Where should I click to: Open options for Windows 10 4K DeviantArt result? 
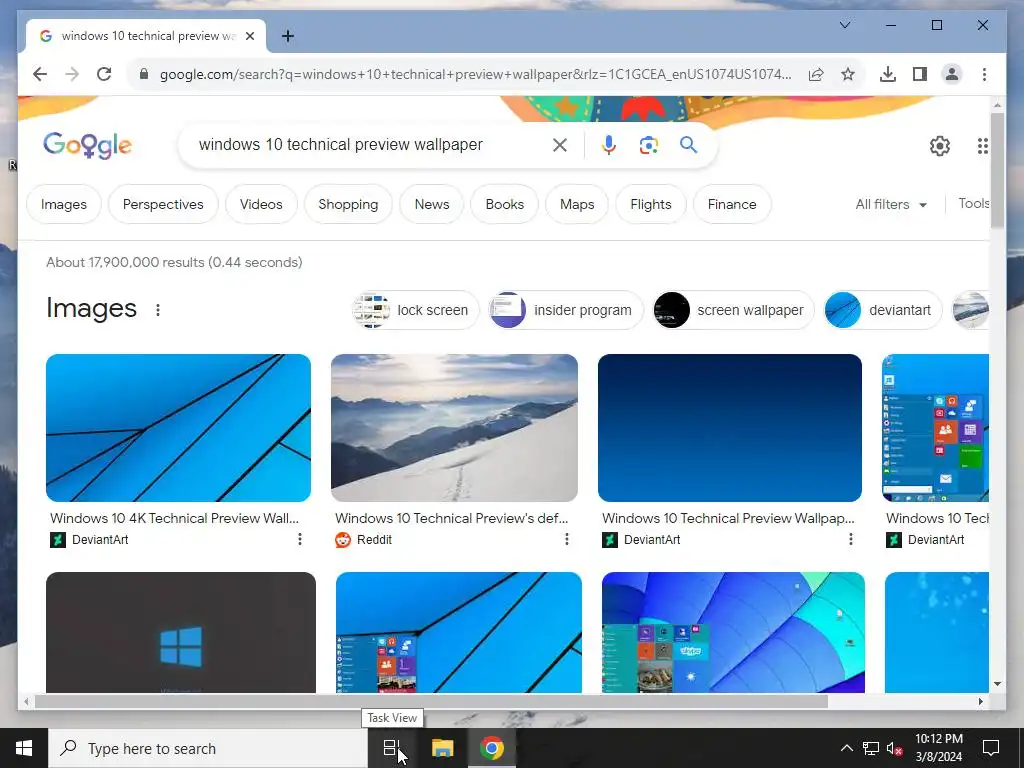[x=300, y=539]
